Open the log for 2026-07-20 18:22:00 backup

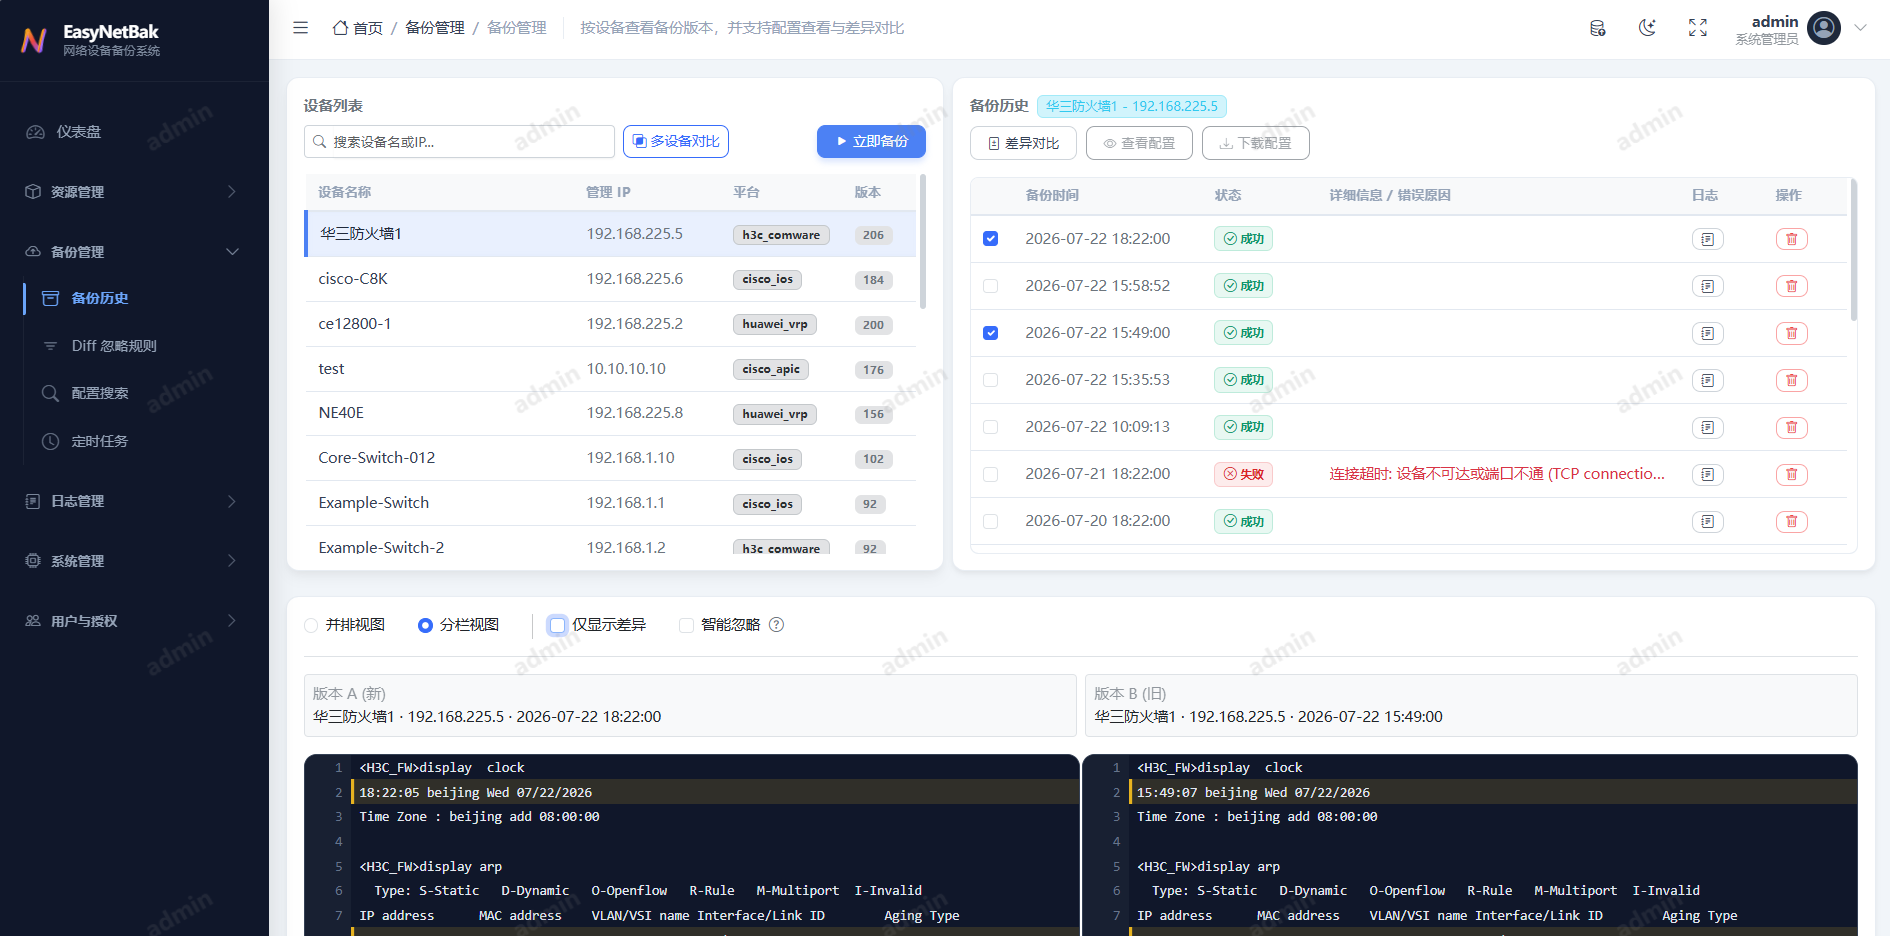(x=1708, y=521)
